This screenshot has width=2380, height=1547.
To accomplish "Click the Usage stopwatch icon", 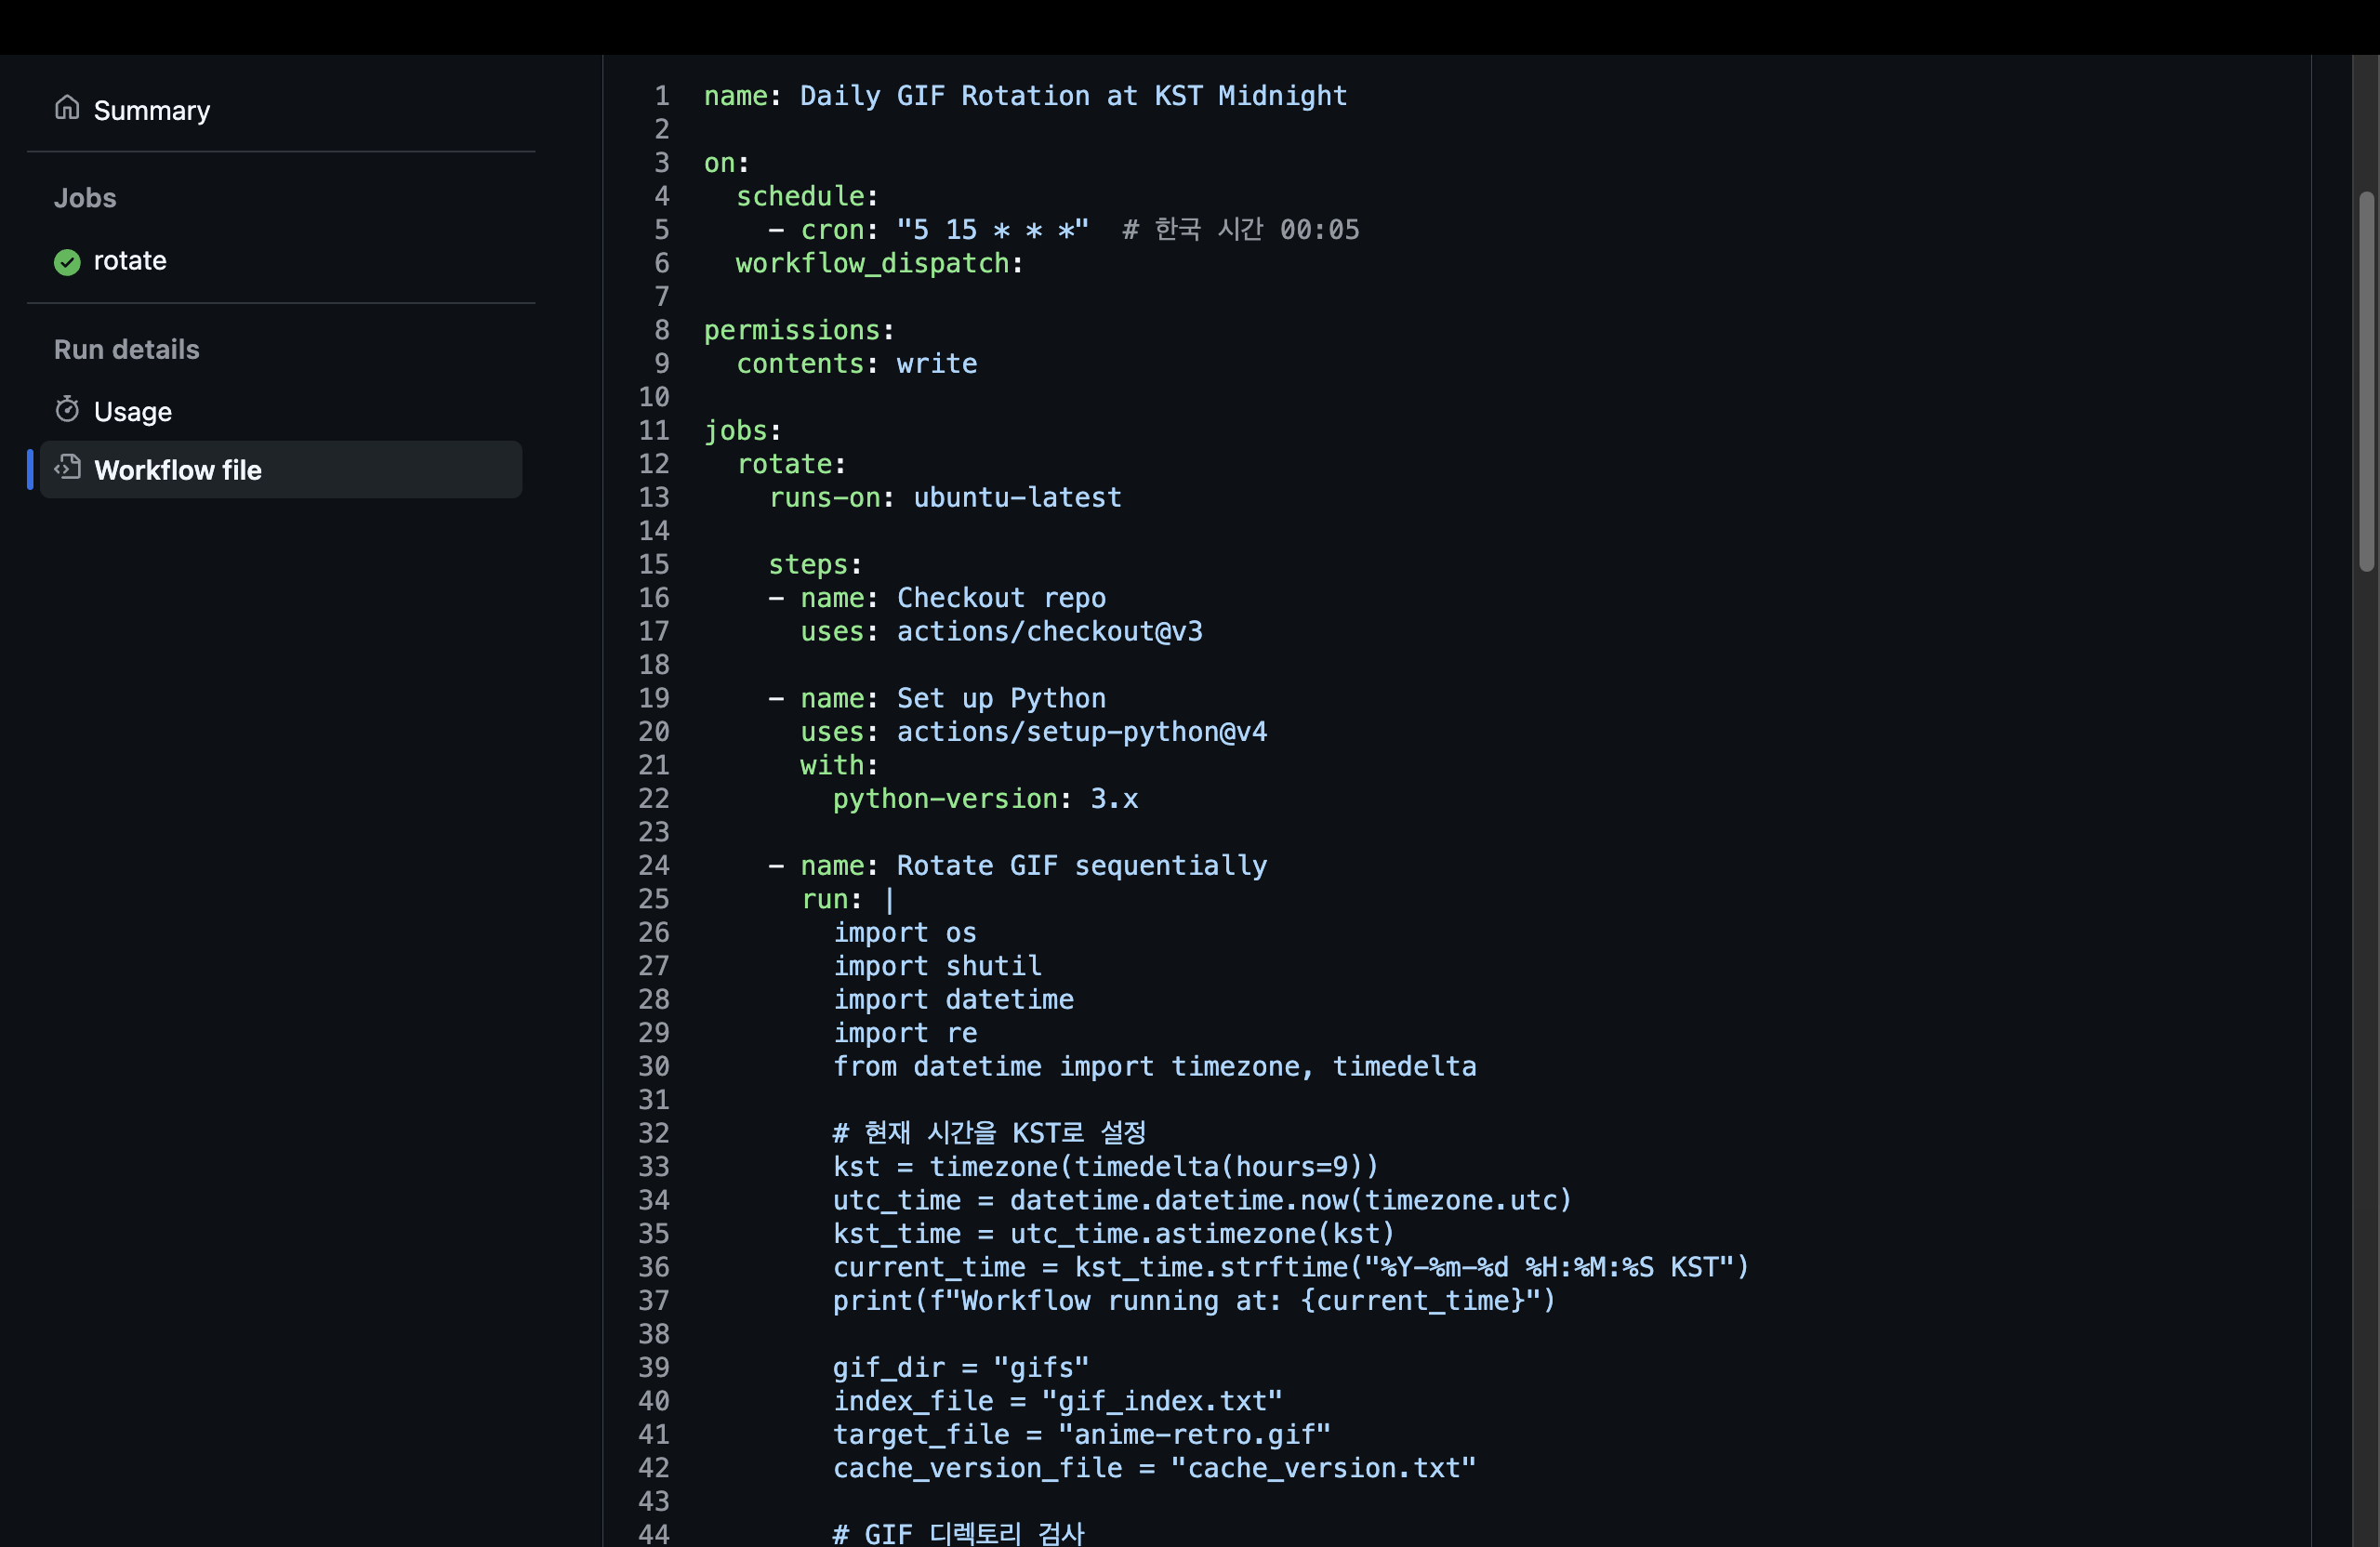I will (67, 410).
